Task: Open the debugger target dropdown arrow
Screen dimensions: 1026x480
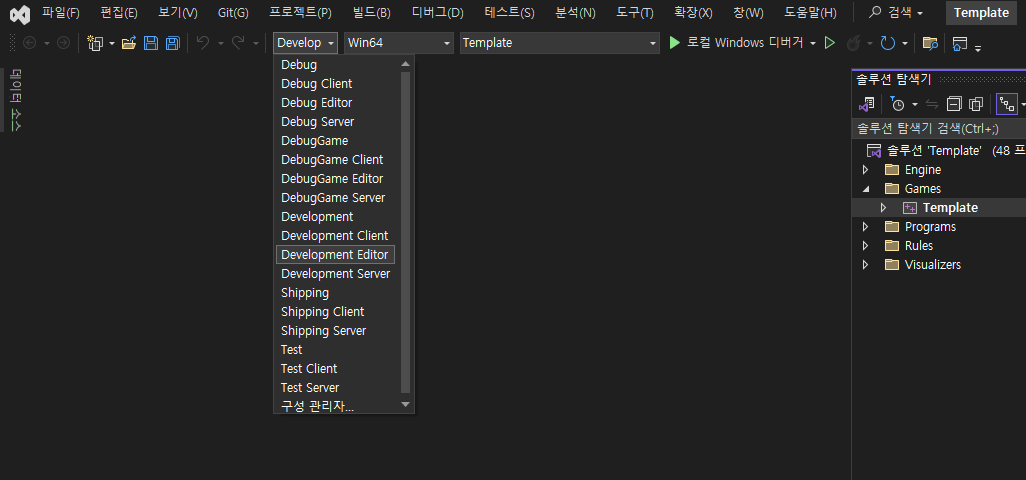Action: click(813, 44)
